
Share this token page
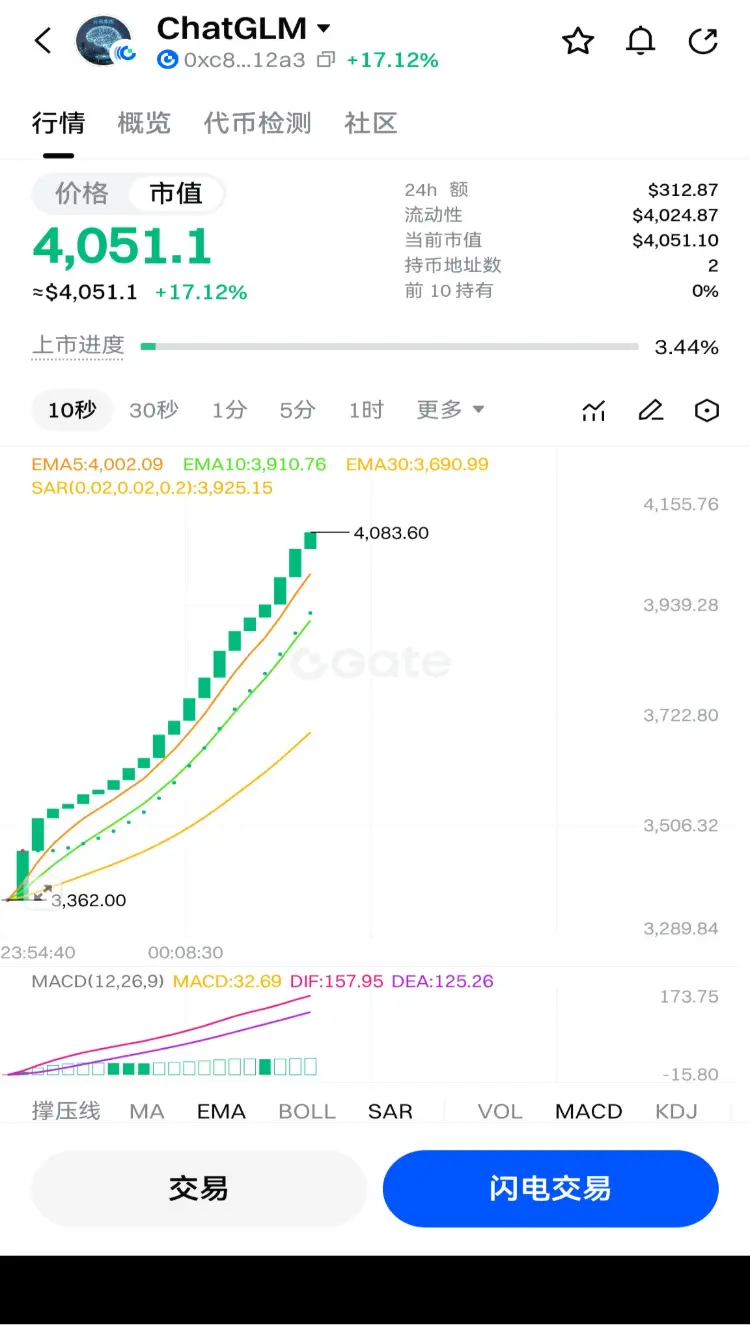[x=703, y=41]
